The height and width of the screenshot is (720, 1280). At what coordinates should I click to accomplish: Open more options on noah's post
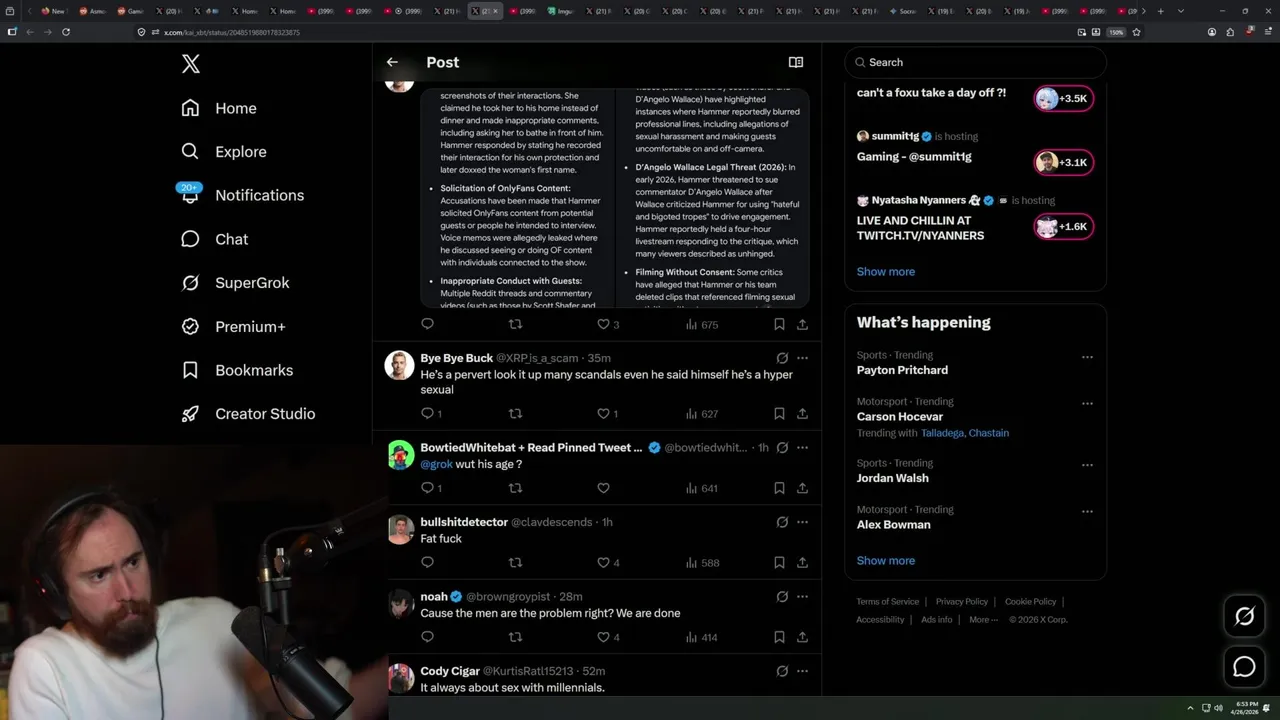802,596
